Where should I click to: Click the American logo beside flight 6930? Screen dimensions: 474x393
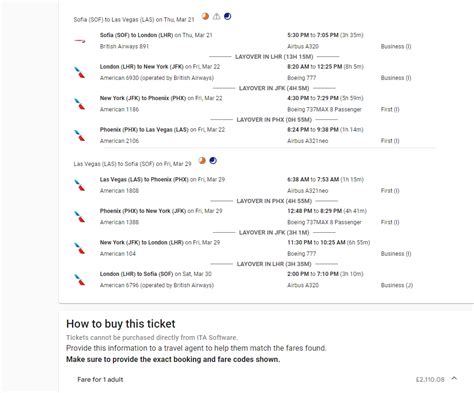coord(80,72)
